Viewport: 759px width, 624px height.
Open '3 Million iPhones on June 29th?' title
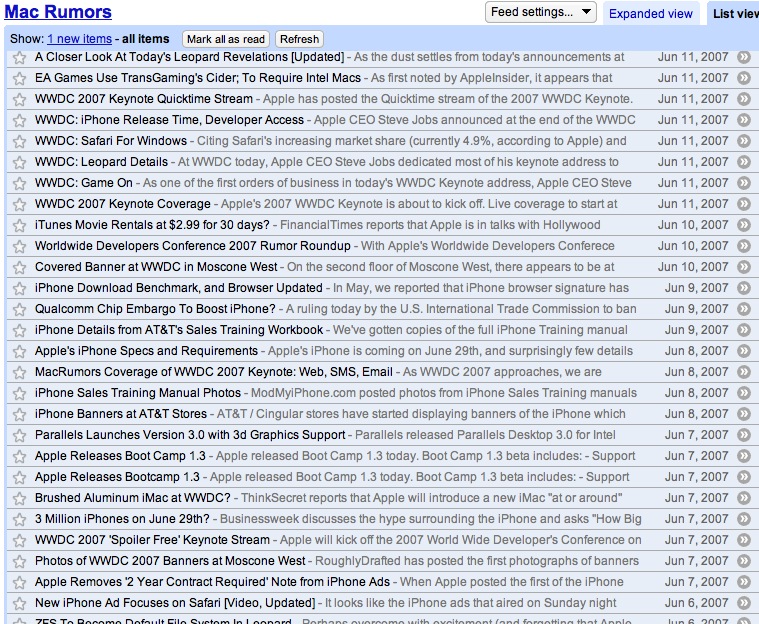122,519
